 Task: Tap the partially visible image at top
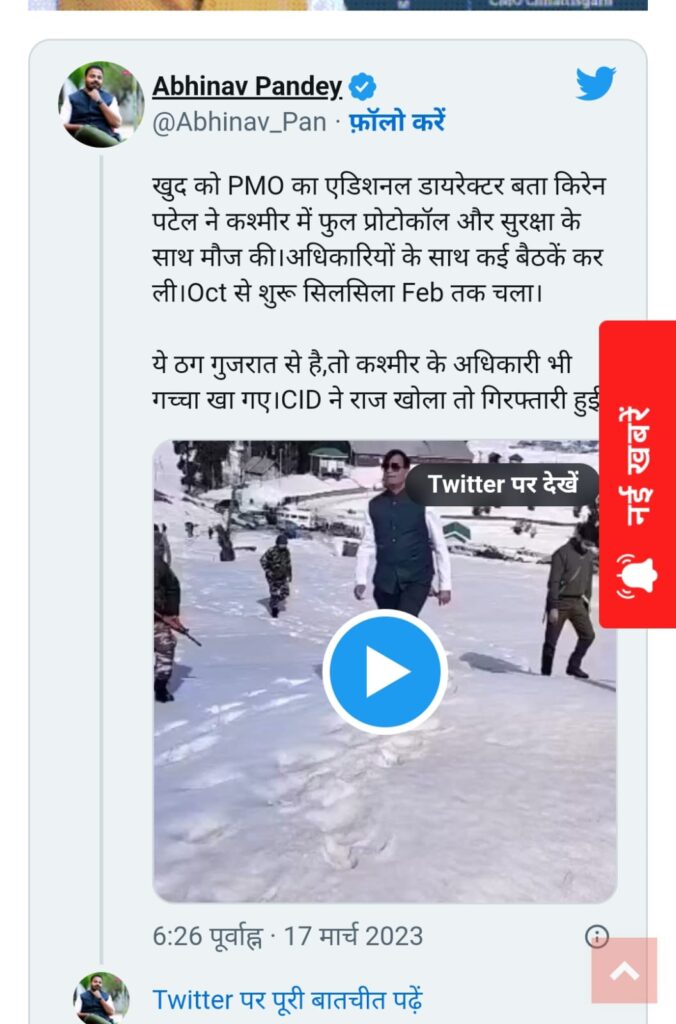pyautogui.click(x=338, y=5)
